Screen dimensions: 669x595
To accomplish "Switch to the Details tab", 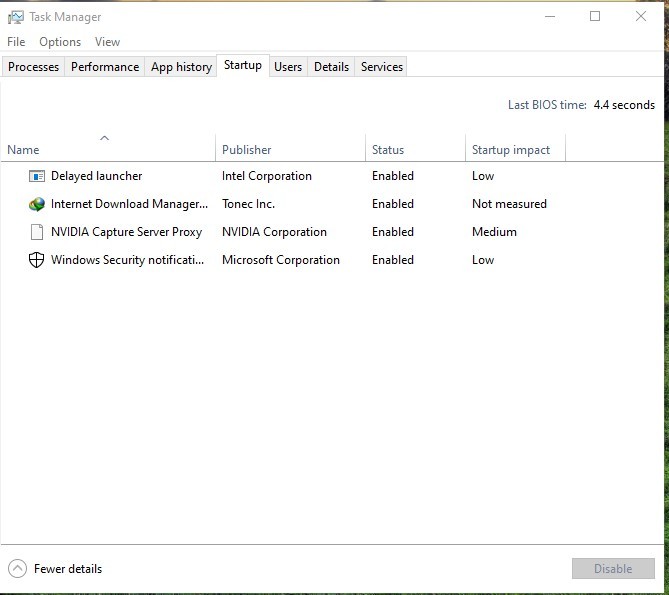I will [x=332, y=67].
